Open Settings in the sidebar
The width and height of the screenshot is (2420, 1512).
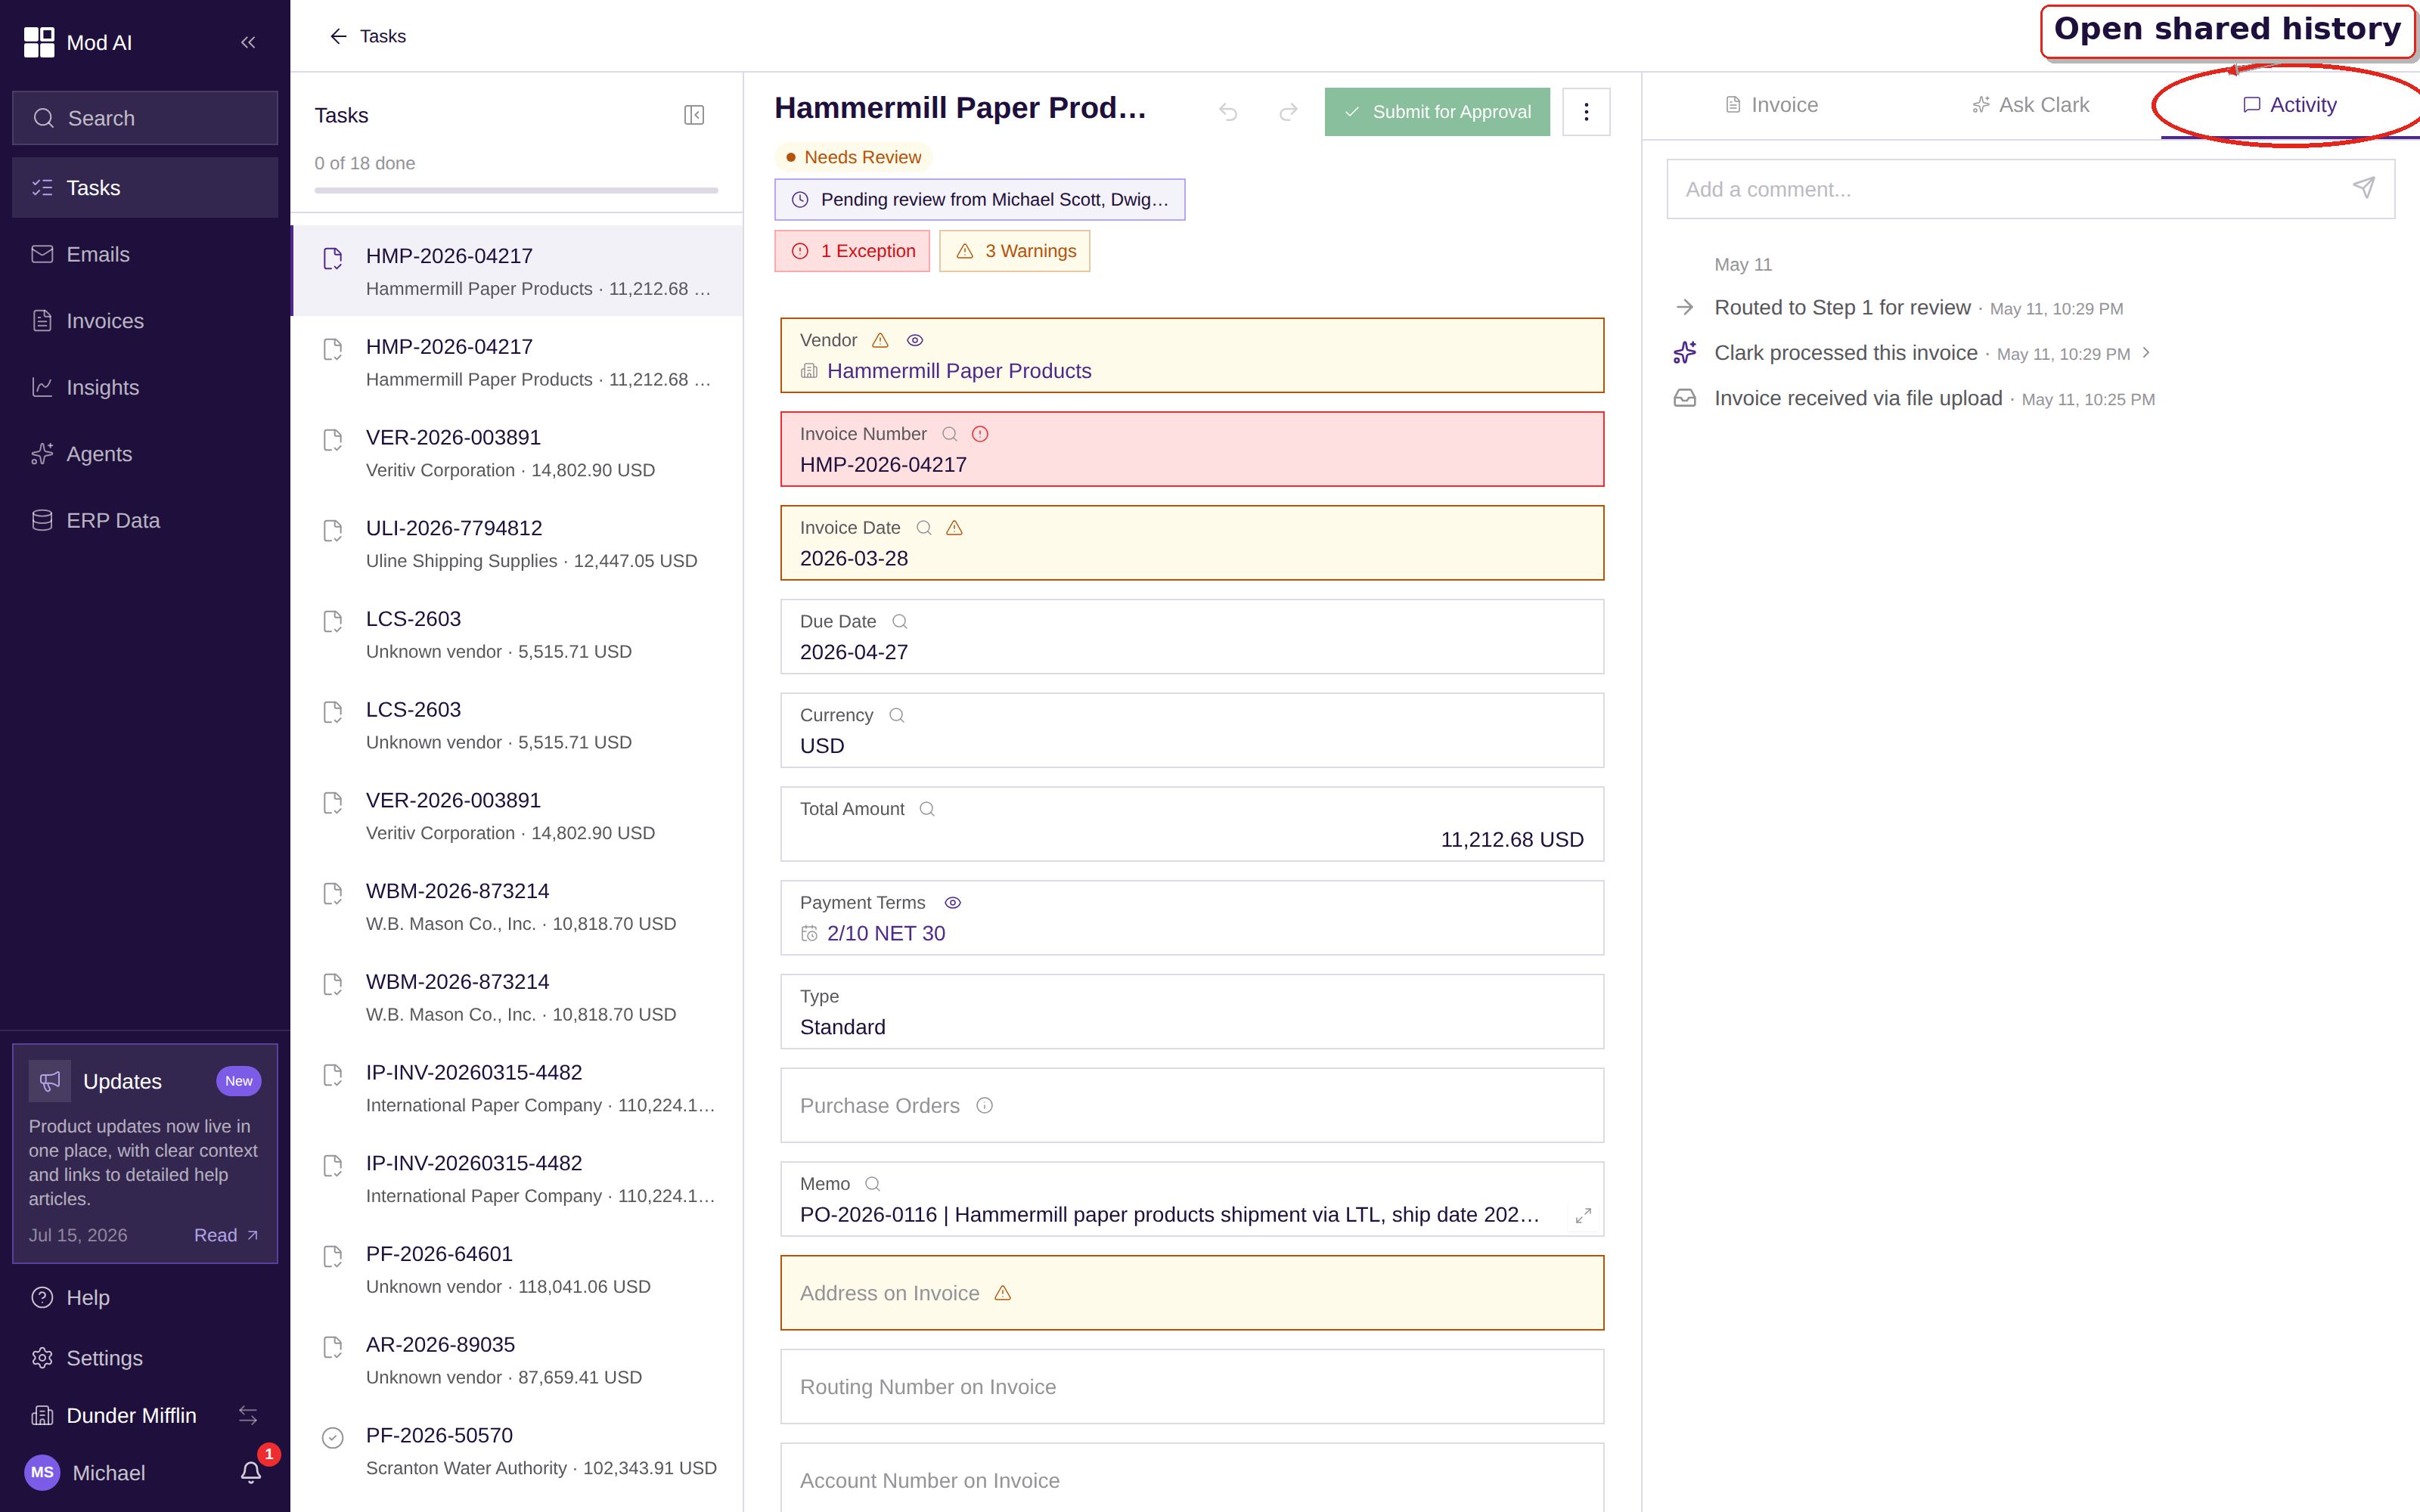click(x=145, y=1358)
